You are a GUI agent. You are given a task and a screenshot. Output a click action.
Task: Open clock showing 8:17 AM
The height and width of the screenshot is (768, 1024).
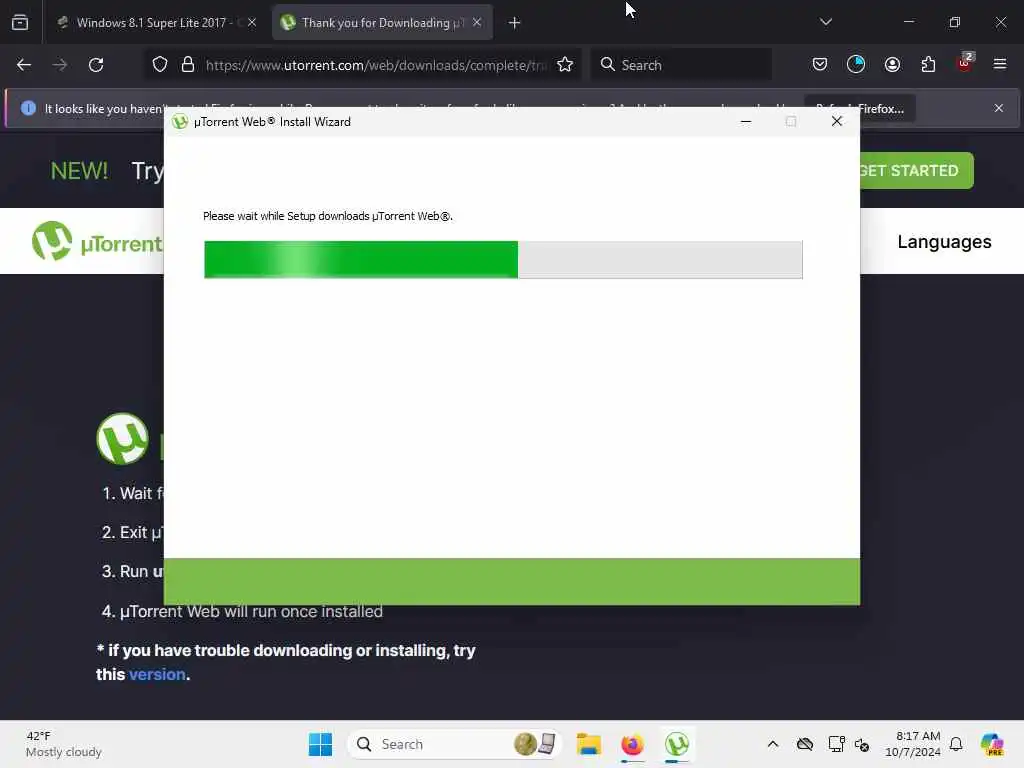912,744
